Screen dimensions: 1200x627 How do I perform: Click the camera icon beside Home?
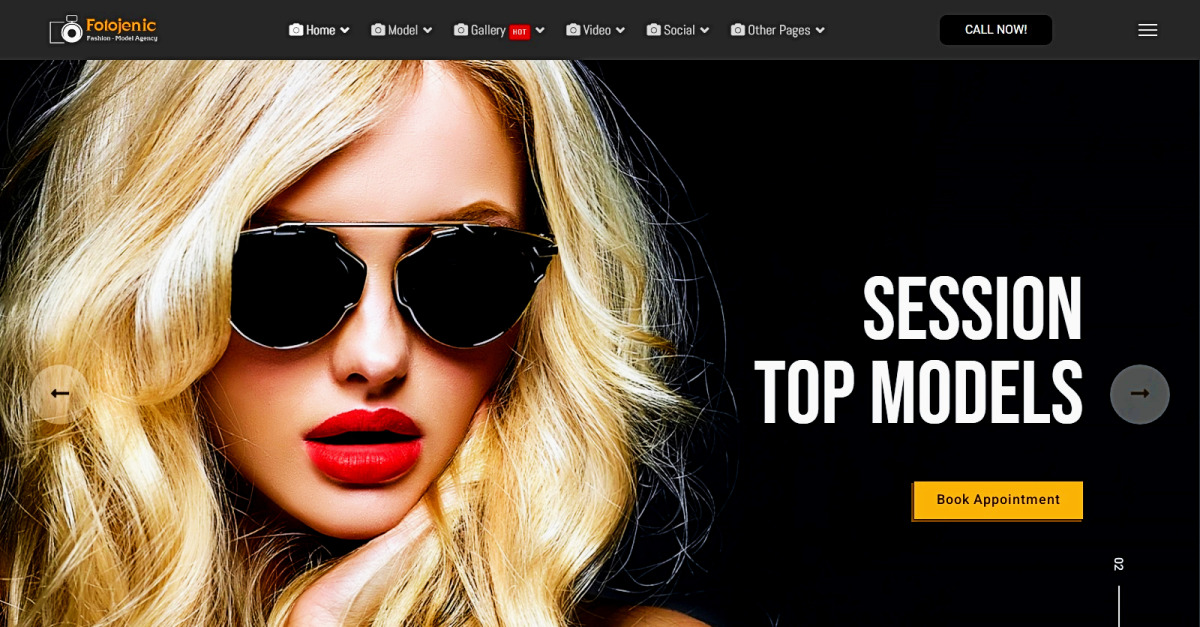(296, 30)
